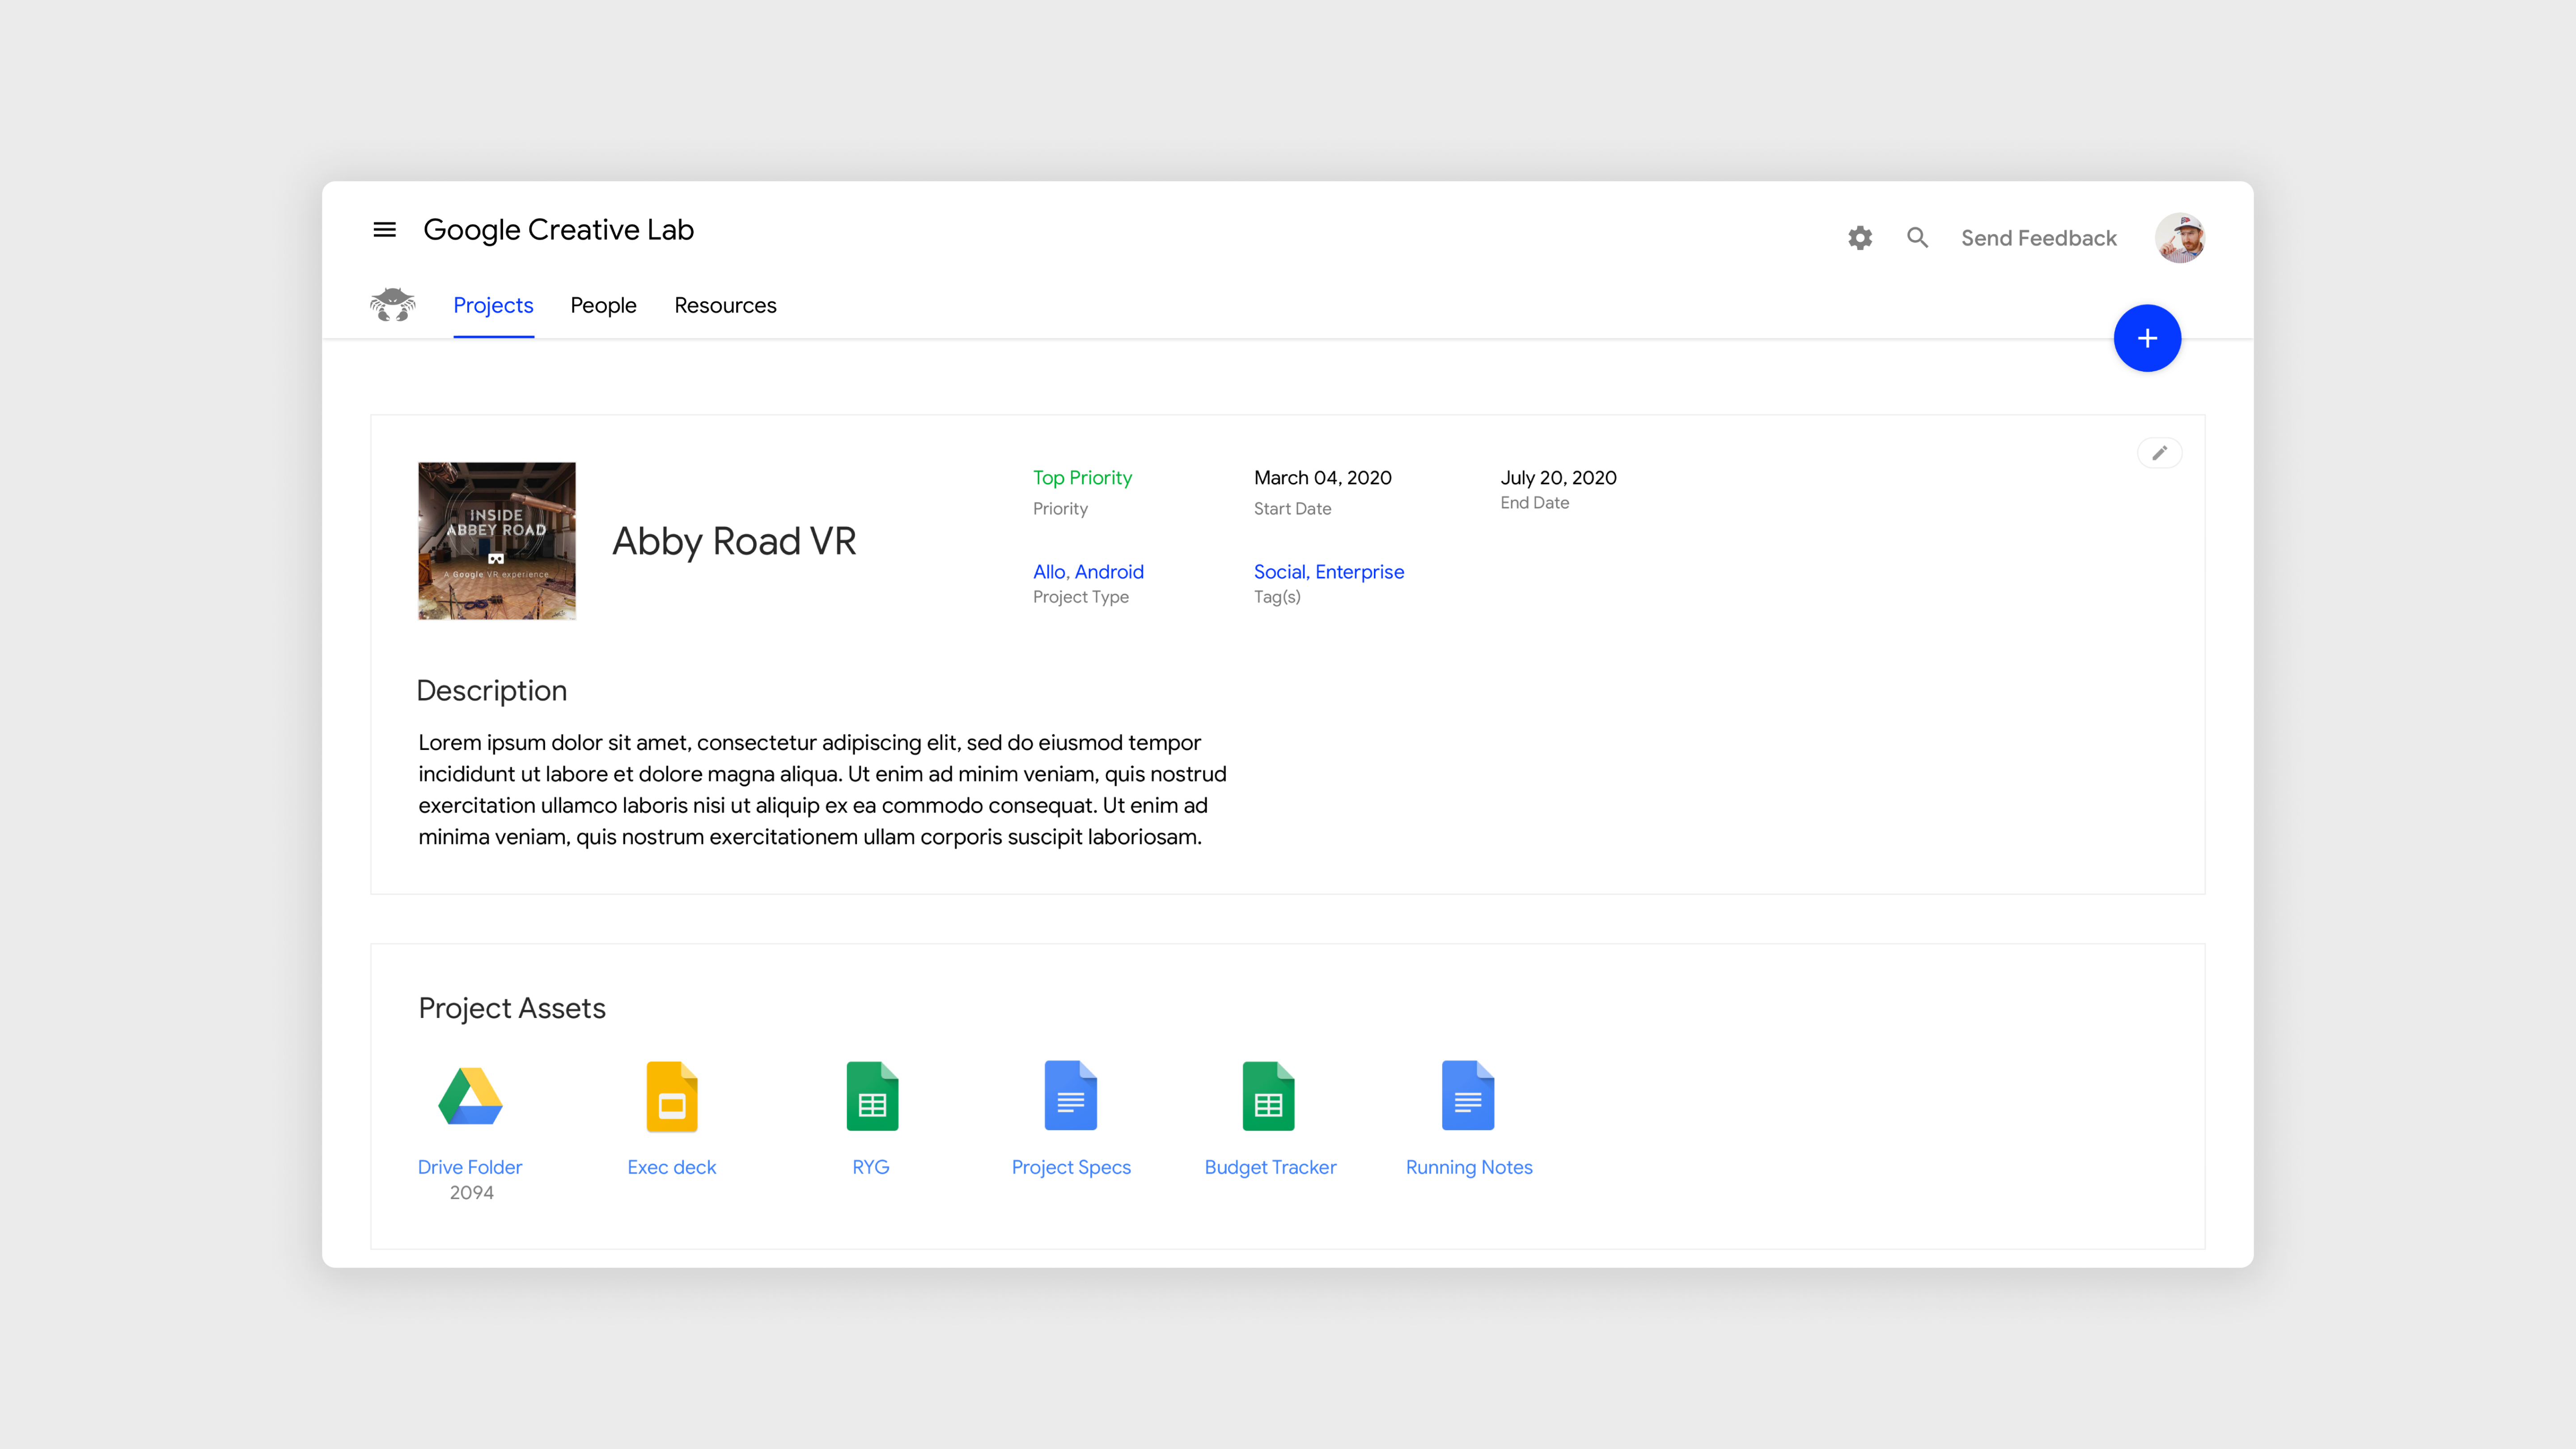2576x1449 pixels.
Task: Click the settings gear icon
Action: click(1860, 238)
